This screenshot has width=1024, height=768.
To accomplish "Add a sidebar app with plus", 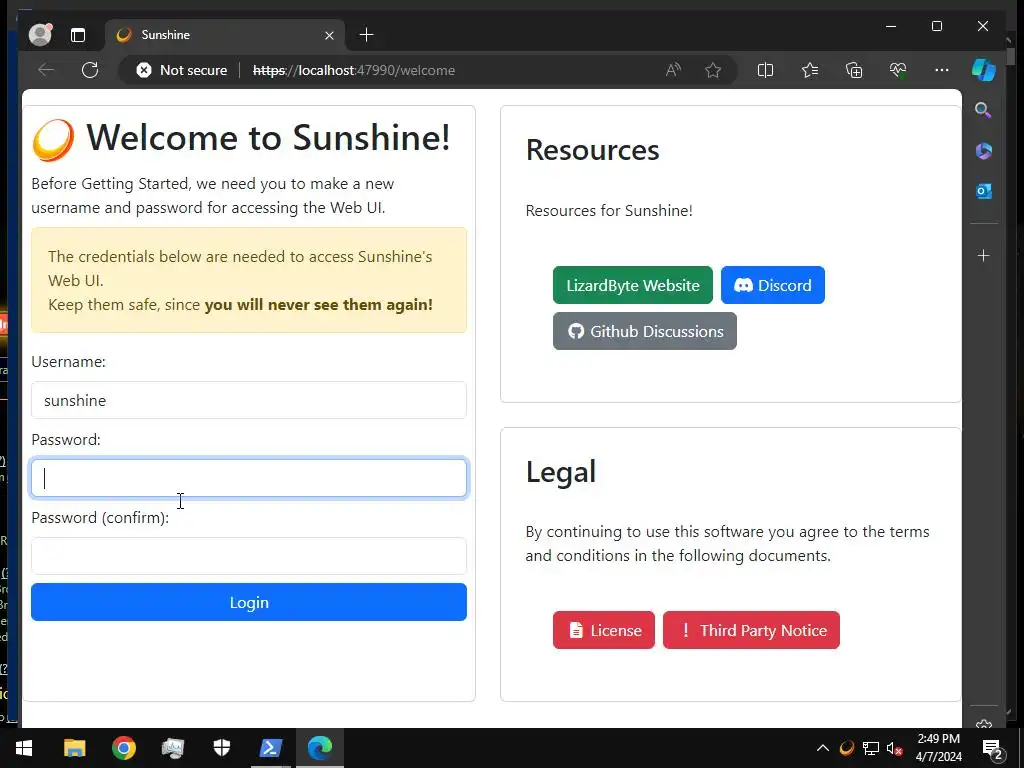I will click(984, 255).
